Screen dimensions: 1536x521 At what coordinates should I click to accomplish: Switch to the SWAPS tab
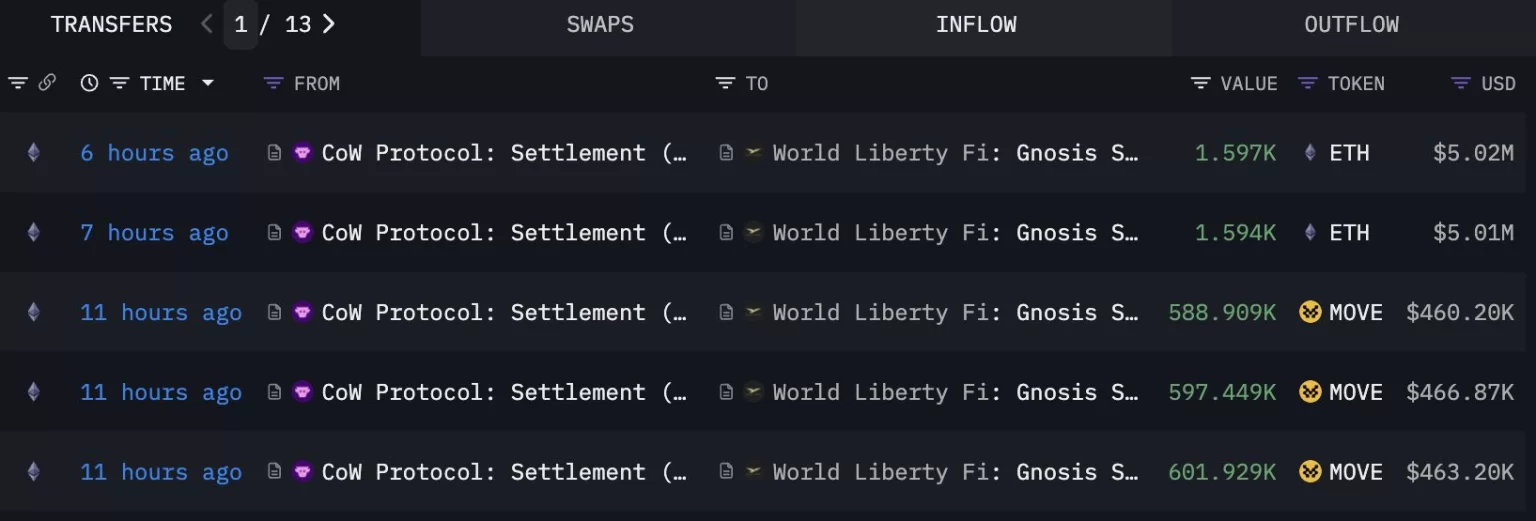[600, 25]
